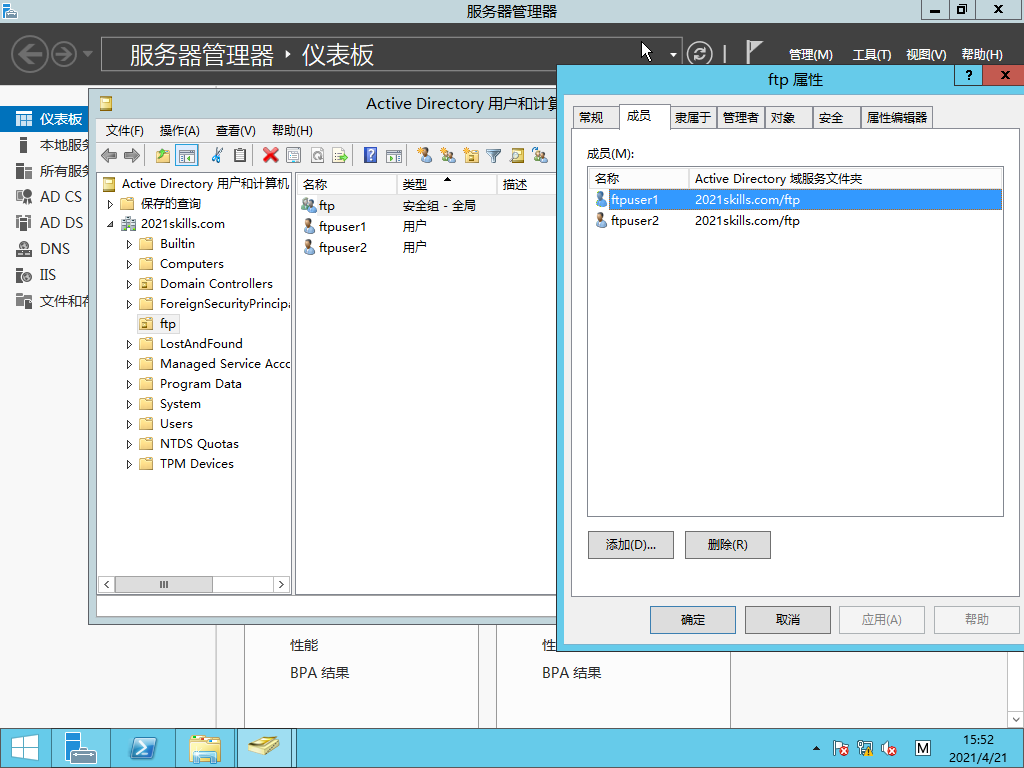1024x768 pixels.
Task: Open the 操作(A) menu
Action: 180,131
